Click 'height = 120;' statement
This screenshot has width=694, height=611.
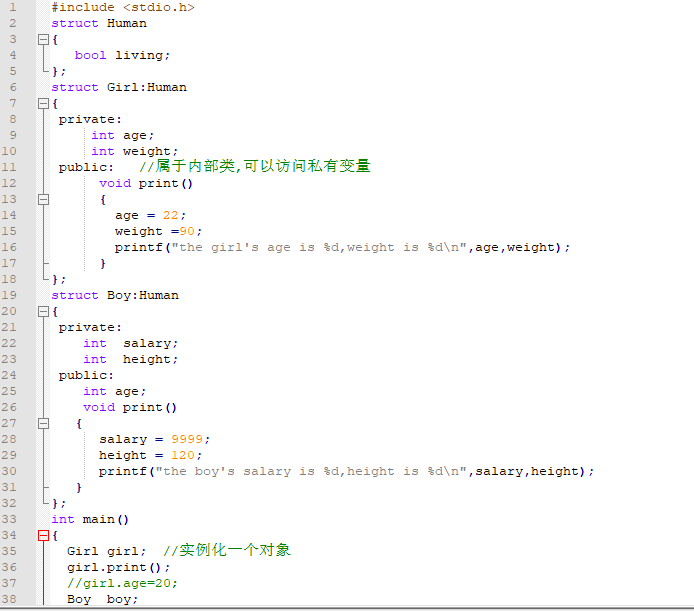point(150,456)
